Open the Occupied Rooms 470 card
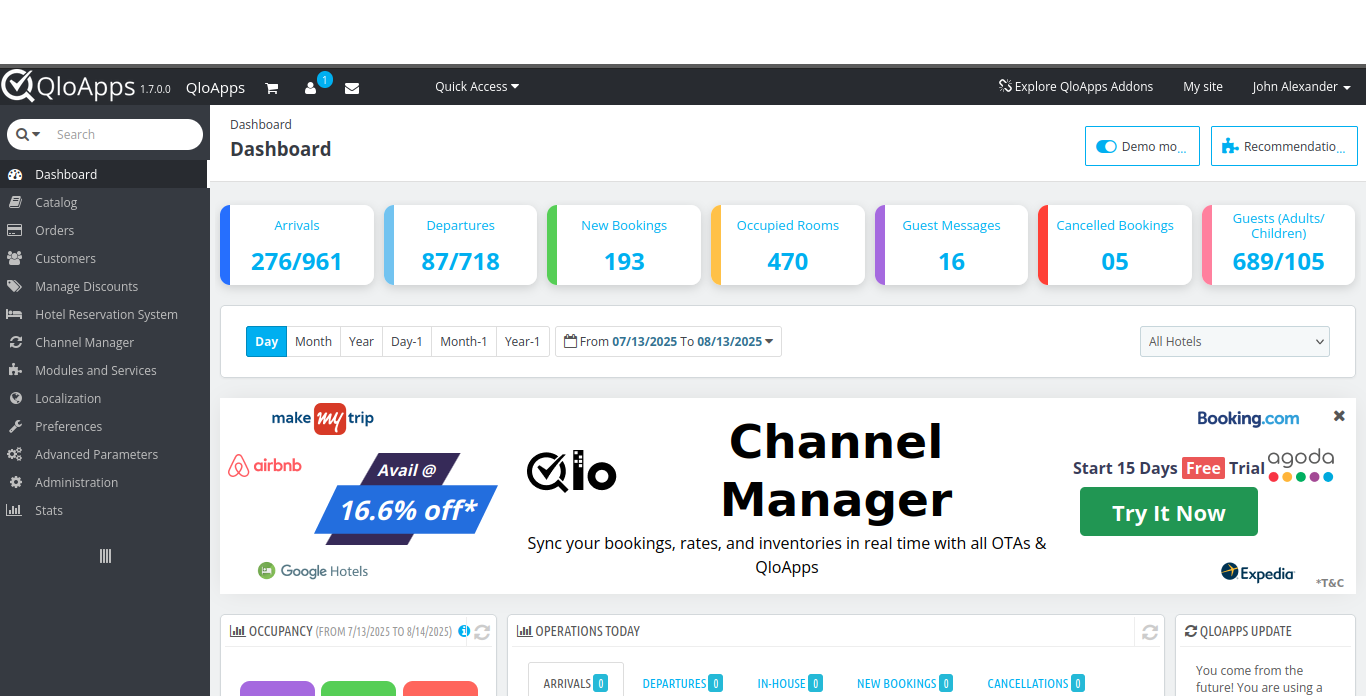 click(x=788, y=245)
